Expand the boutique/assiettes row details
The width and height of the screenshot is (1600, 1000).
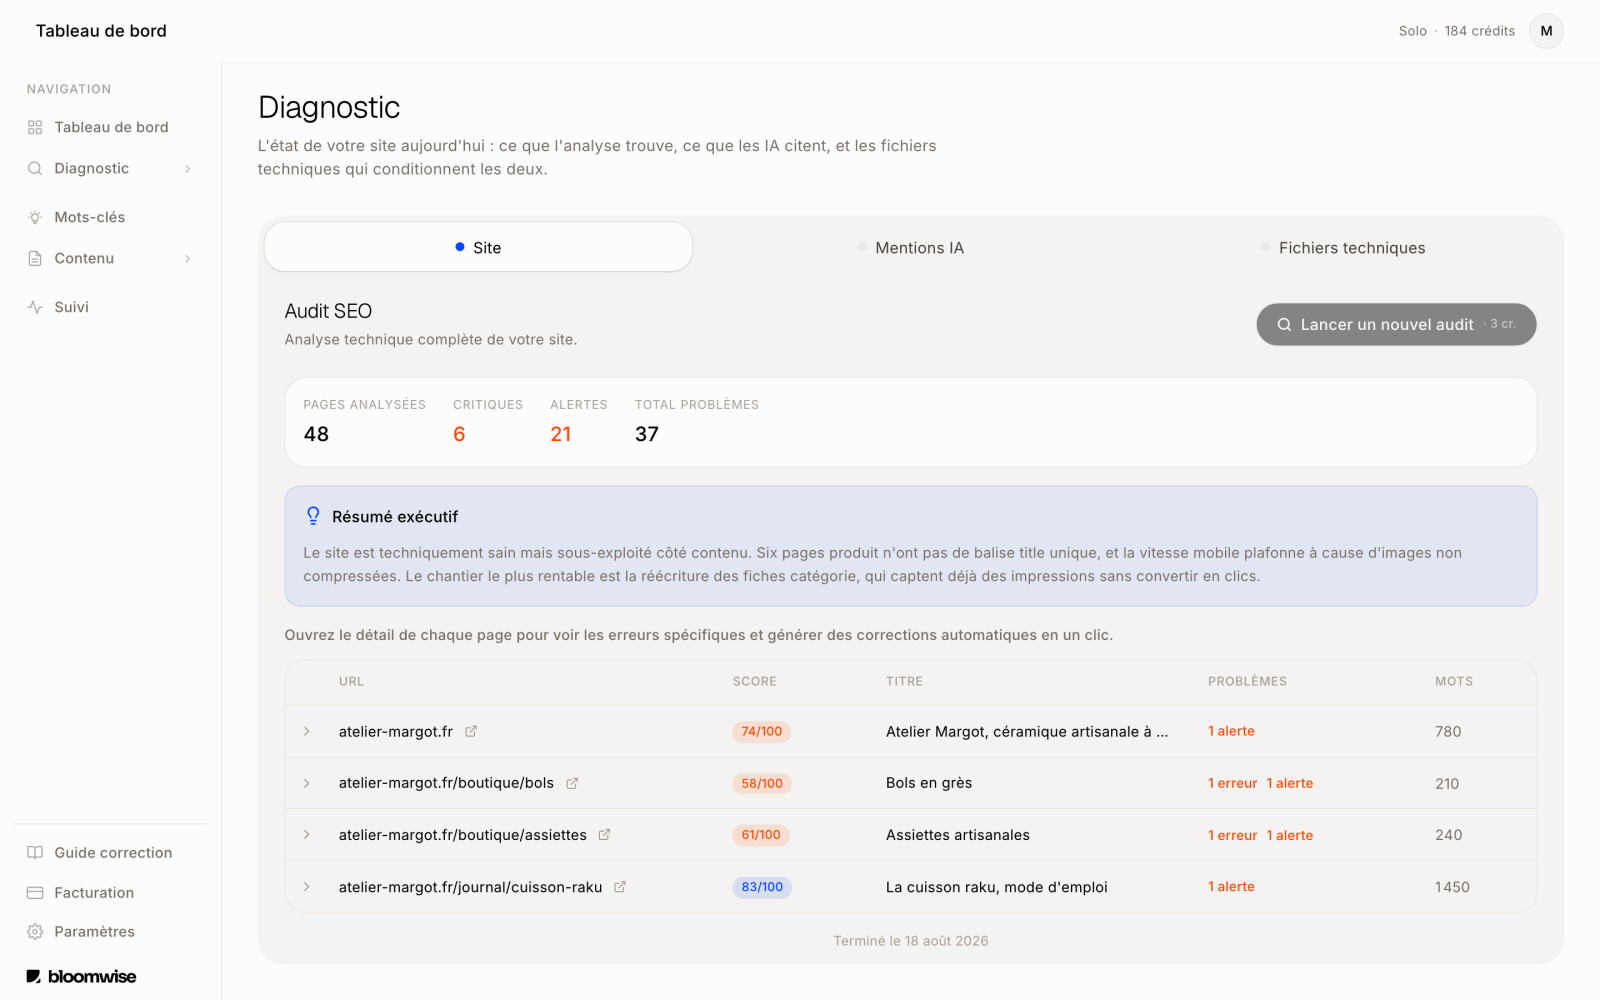coord(307,835)
